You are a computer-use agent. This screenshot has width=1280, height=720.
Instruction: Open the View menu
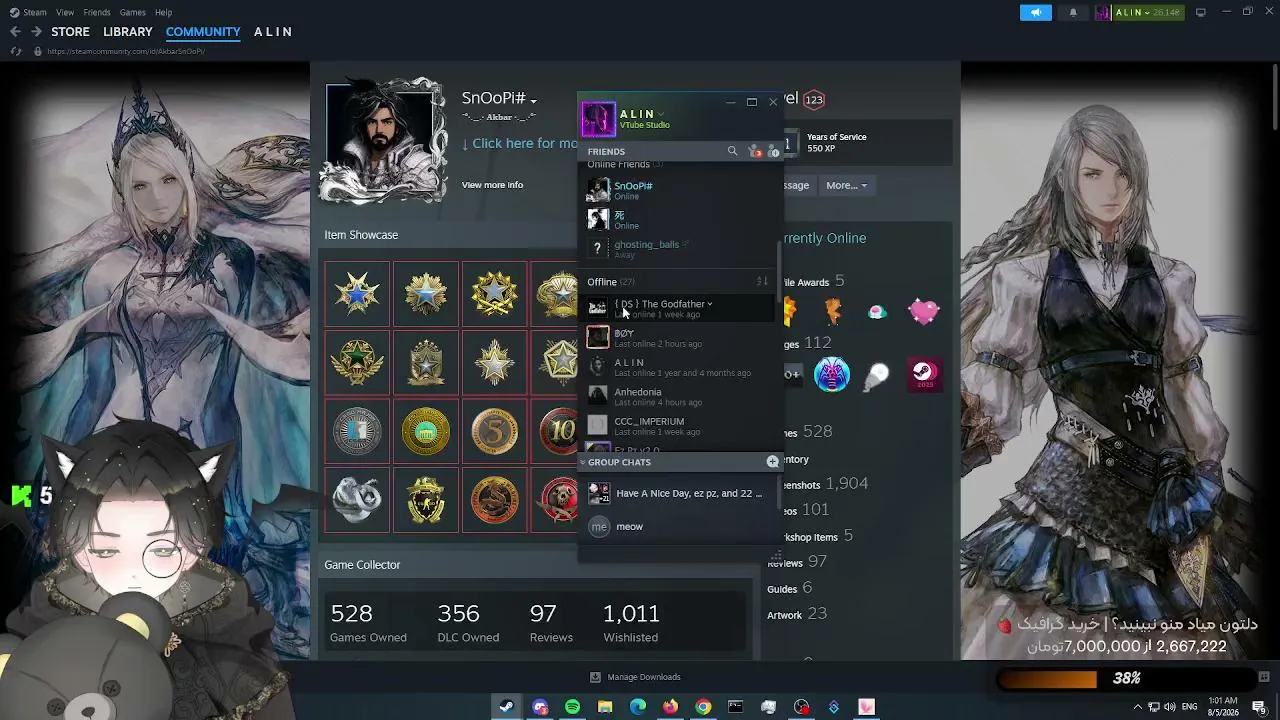click(65, 12)
